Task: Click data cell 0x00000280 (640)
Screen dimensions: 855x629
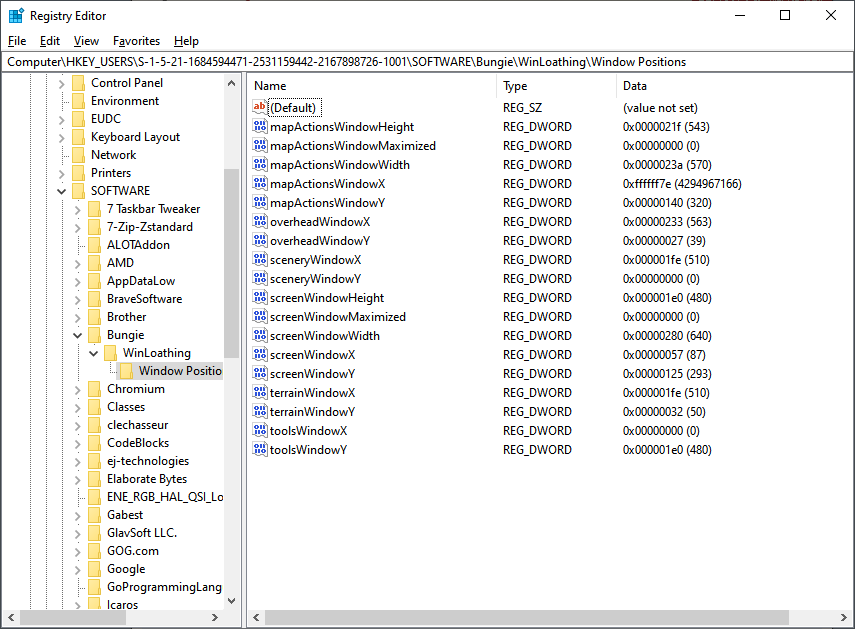Action: point(667,336)
